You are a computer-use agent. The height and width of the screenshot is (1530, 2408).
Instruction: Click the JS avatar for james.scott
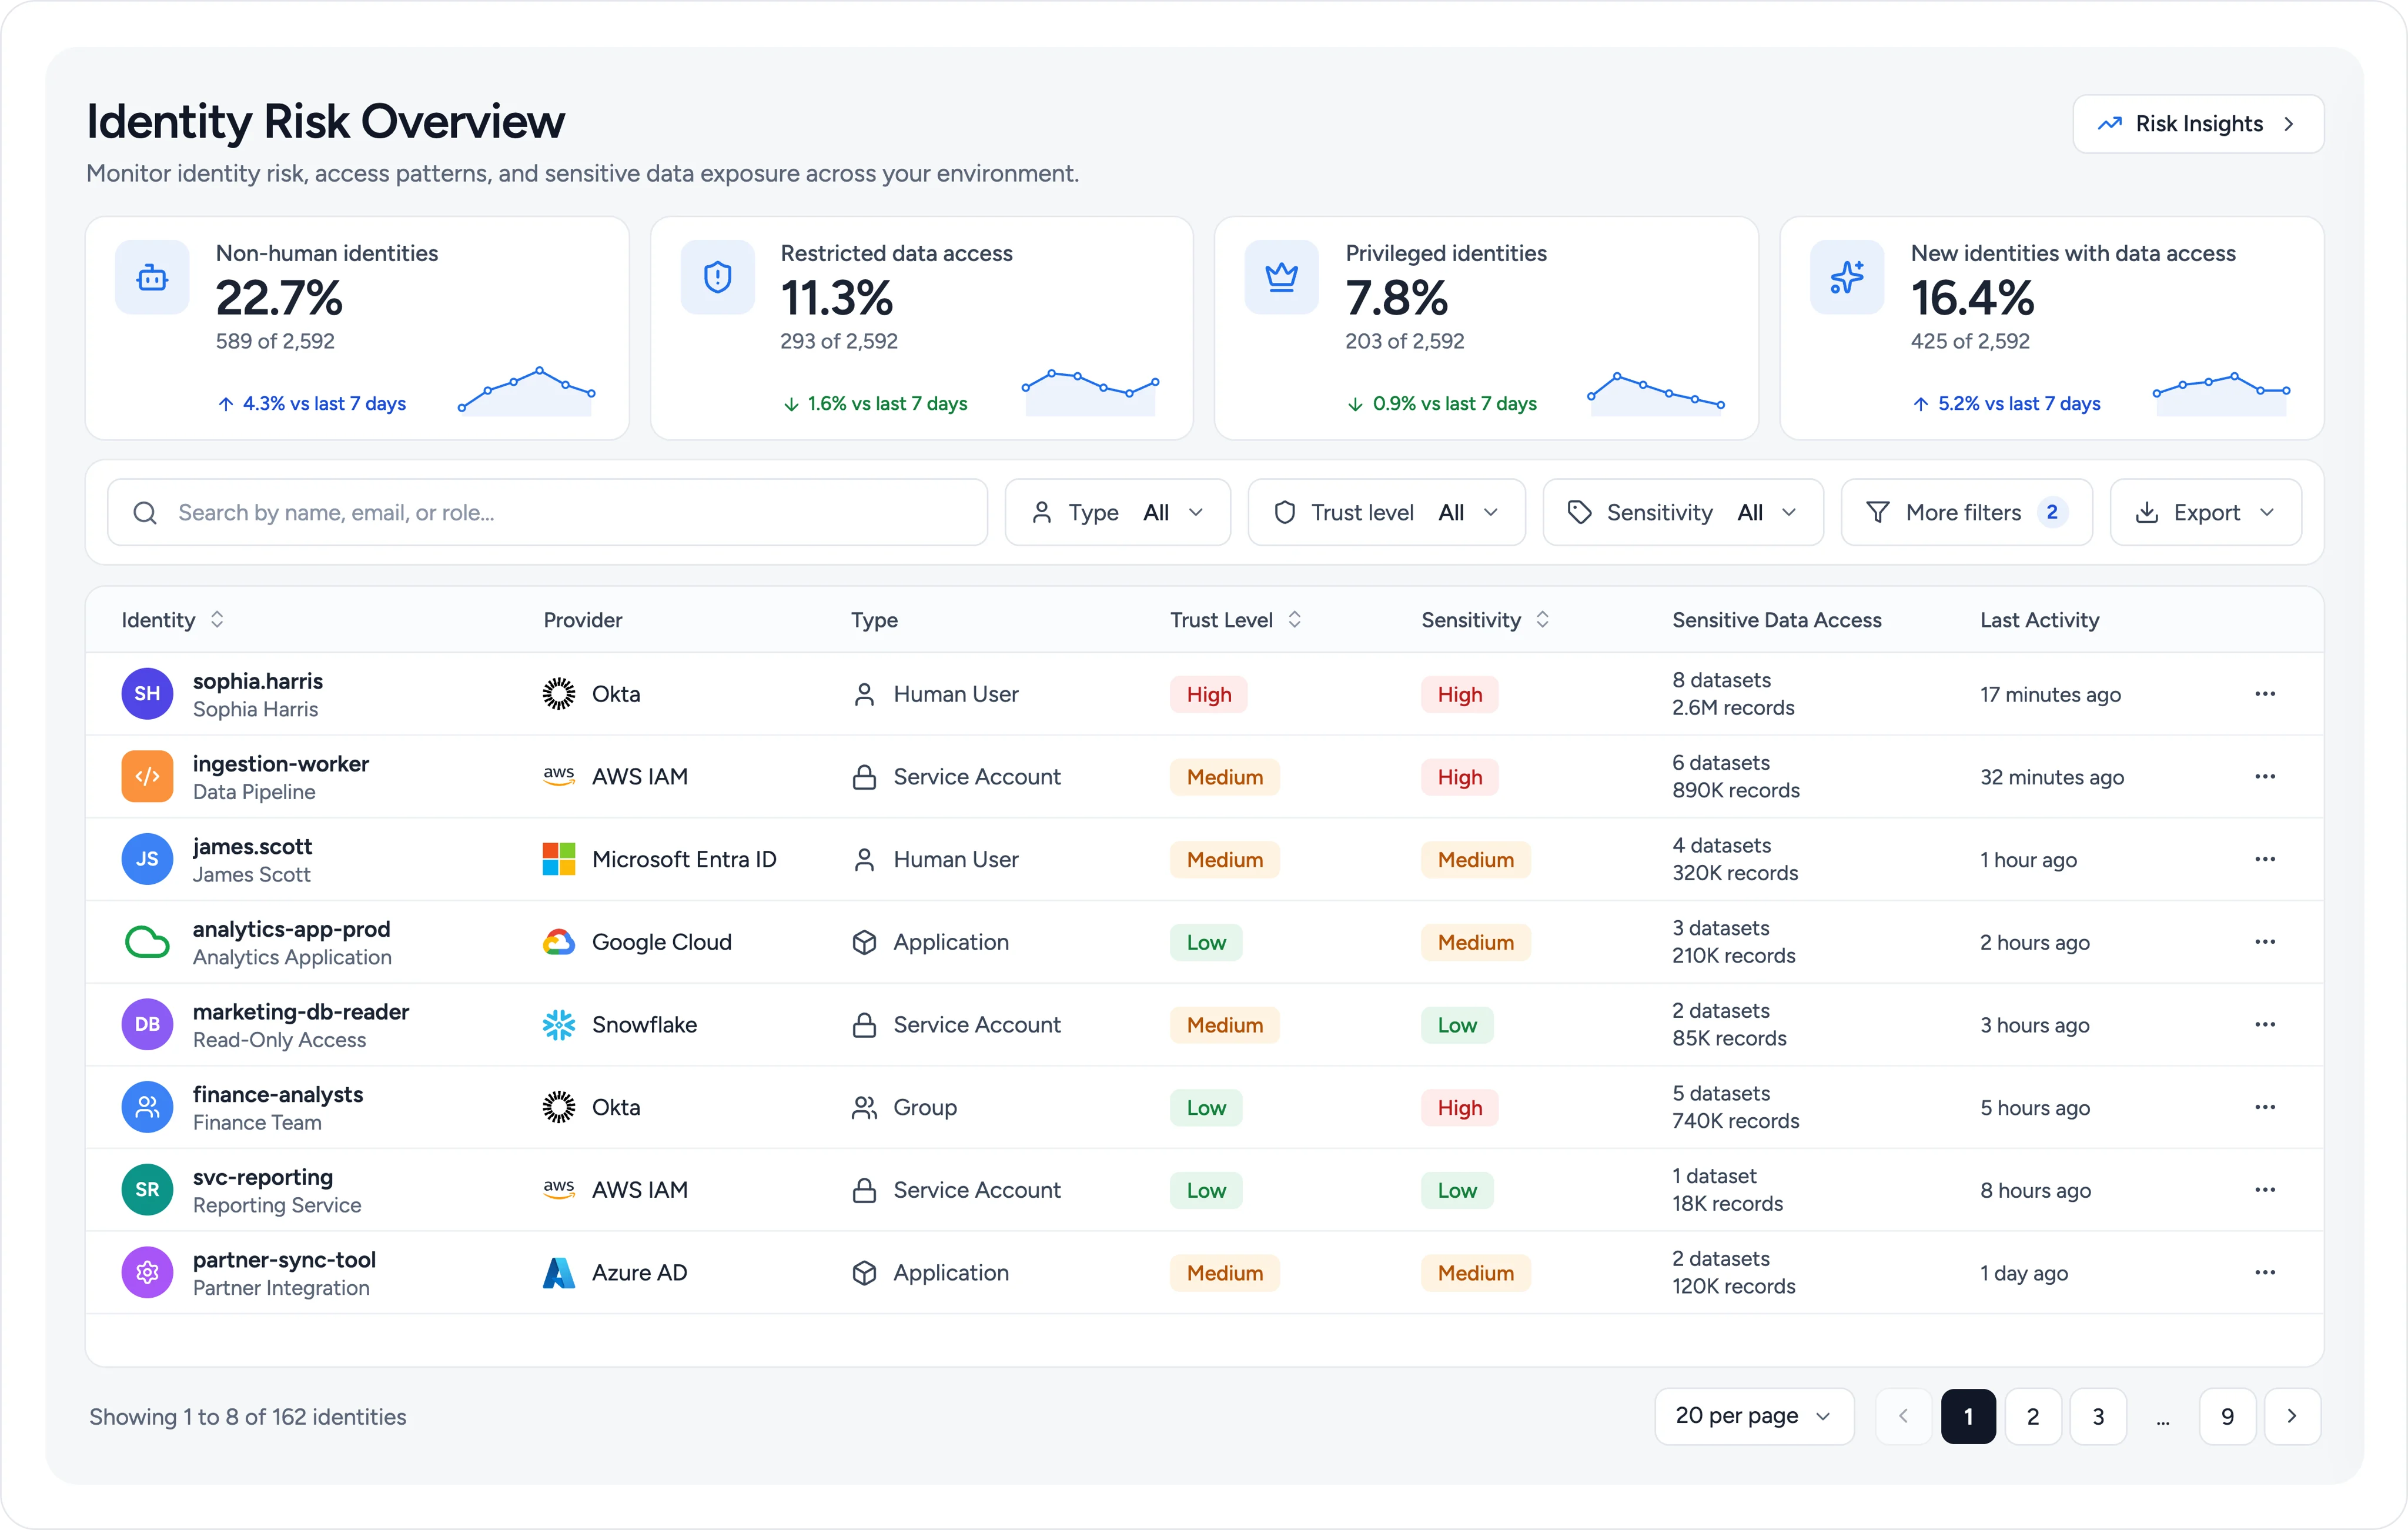147,859
